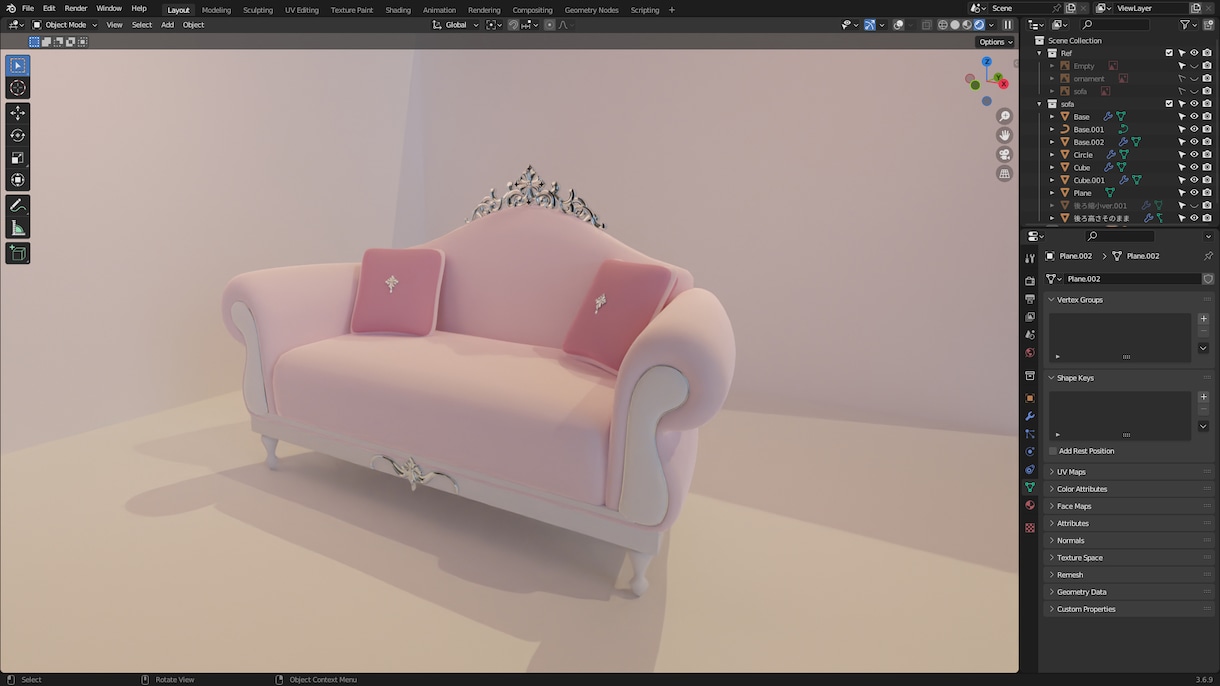Screen dimensions: 1220x686
Task: Switch to Geometry Nodes workspace
Action: tap(592, 10)
